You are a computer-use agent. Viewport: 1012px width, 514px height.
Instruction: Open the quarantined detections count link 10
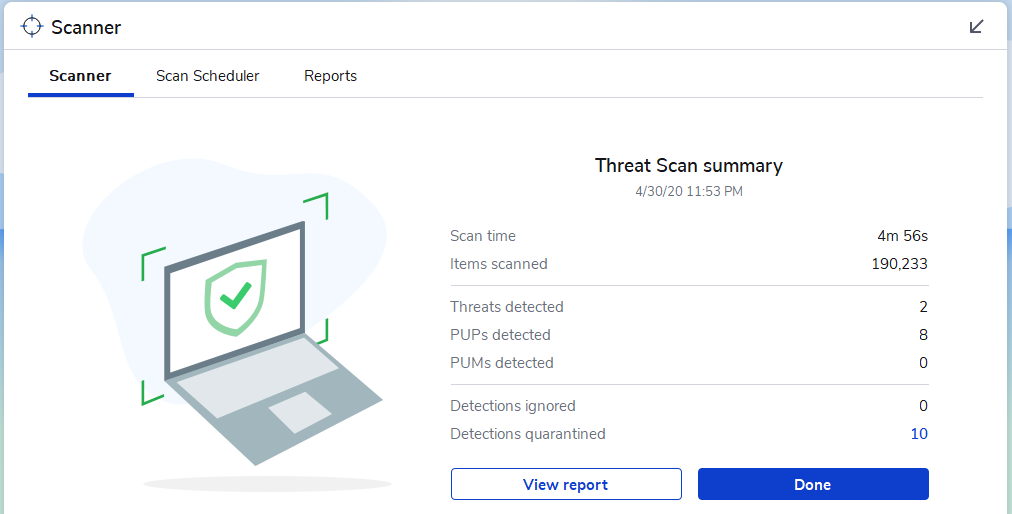click(918, 434)
